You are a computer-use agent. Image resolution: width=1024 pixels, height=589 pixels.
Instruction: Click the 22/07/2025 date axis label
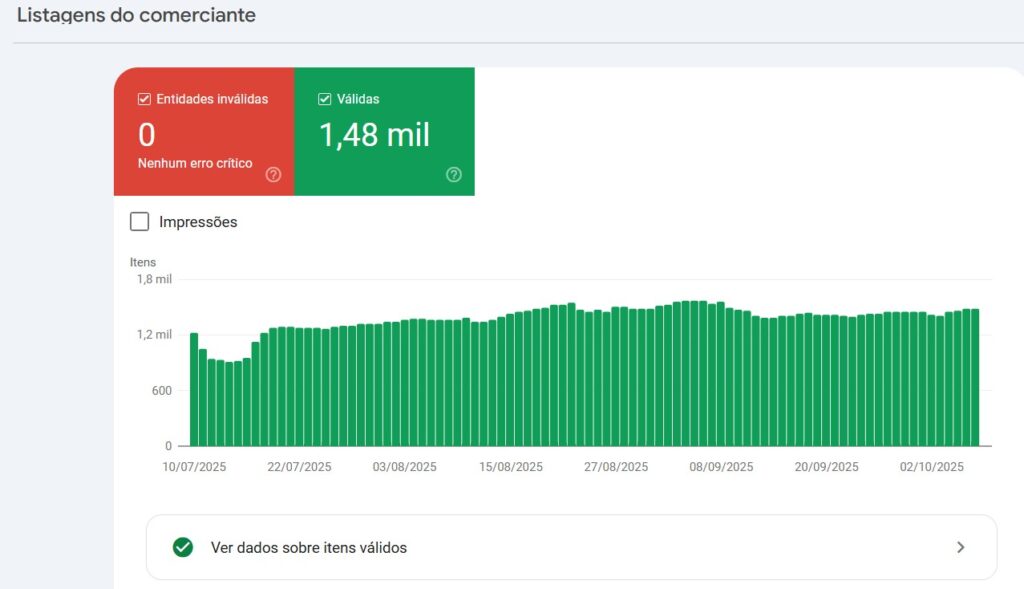(299, 467)
